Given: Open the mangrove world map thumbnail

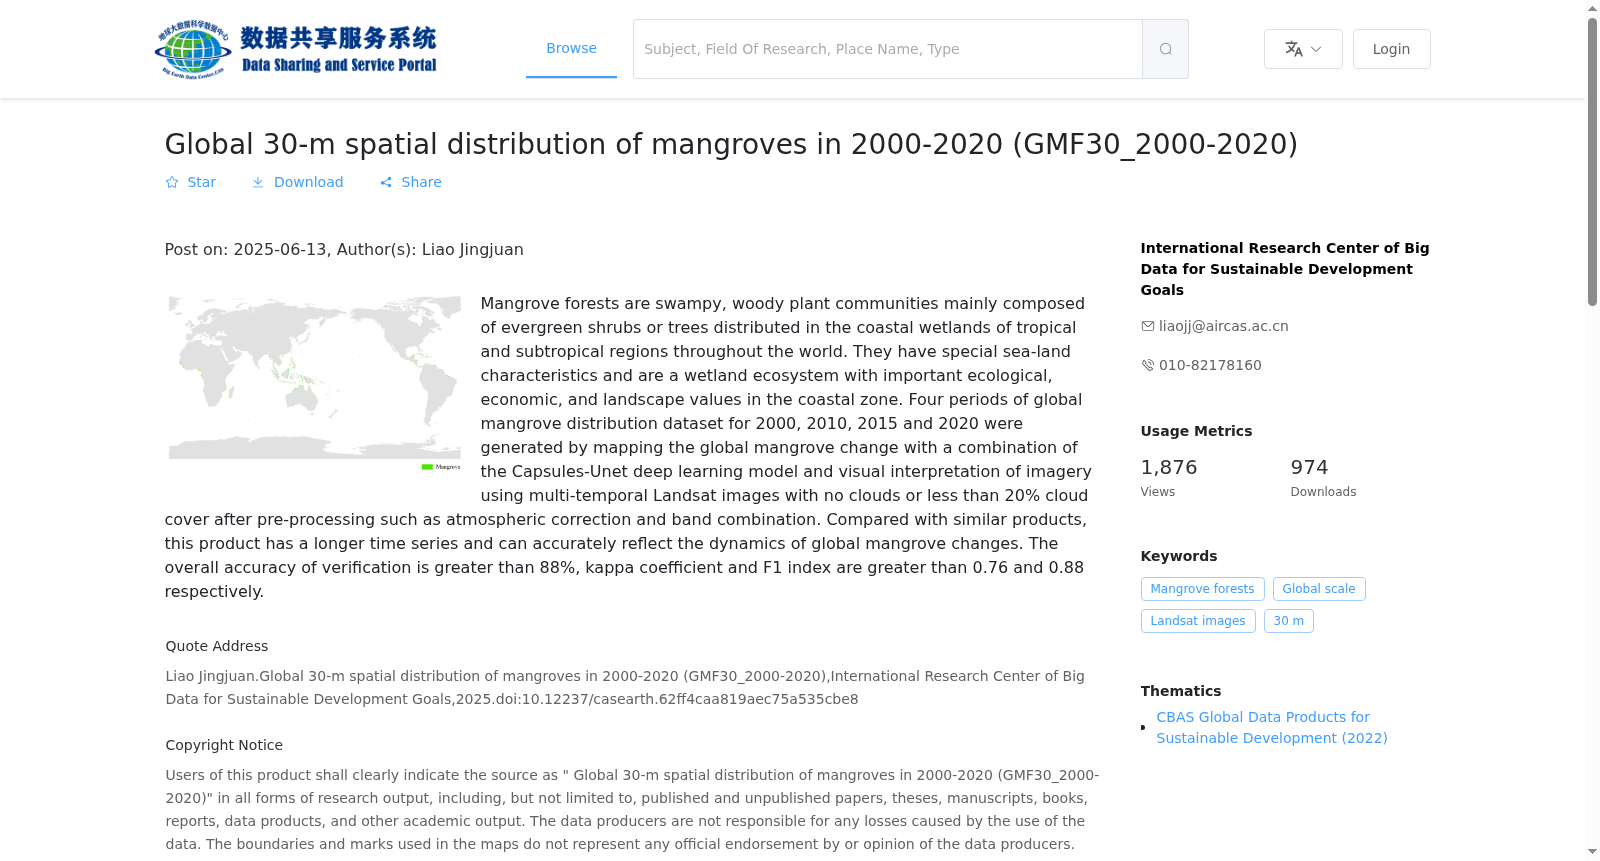Looking at the screenshot, I should click(314, 383).
